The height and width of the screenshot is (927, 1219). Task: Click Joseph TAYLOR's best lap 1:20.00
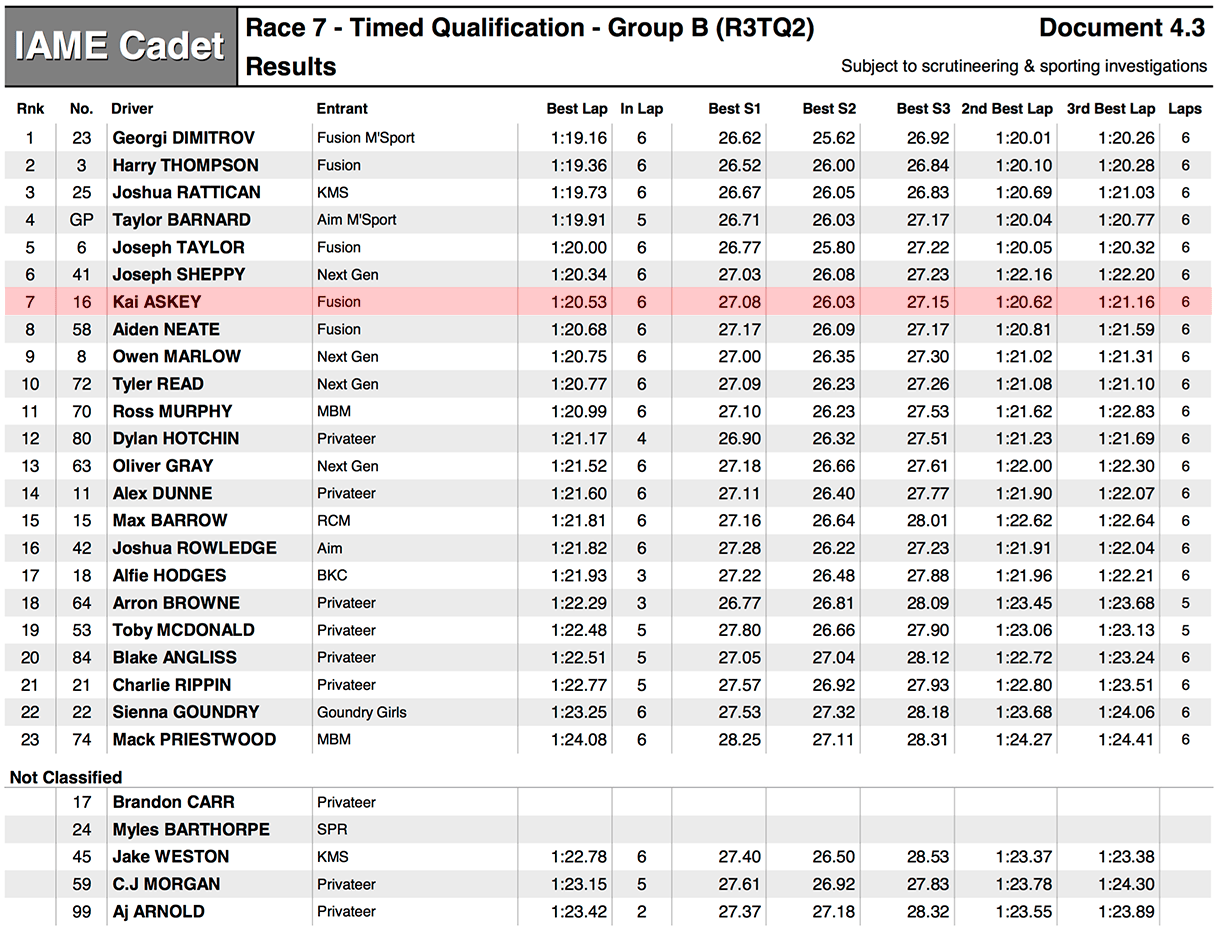coord(578,247)
